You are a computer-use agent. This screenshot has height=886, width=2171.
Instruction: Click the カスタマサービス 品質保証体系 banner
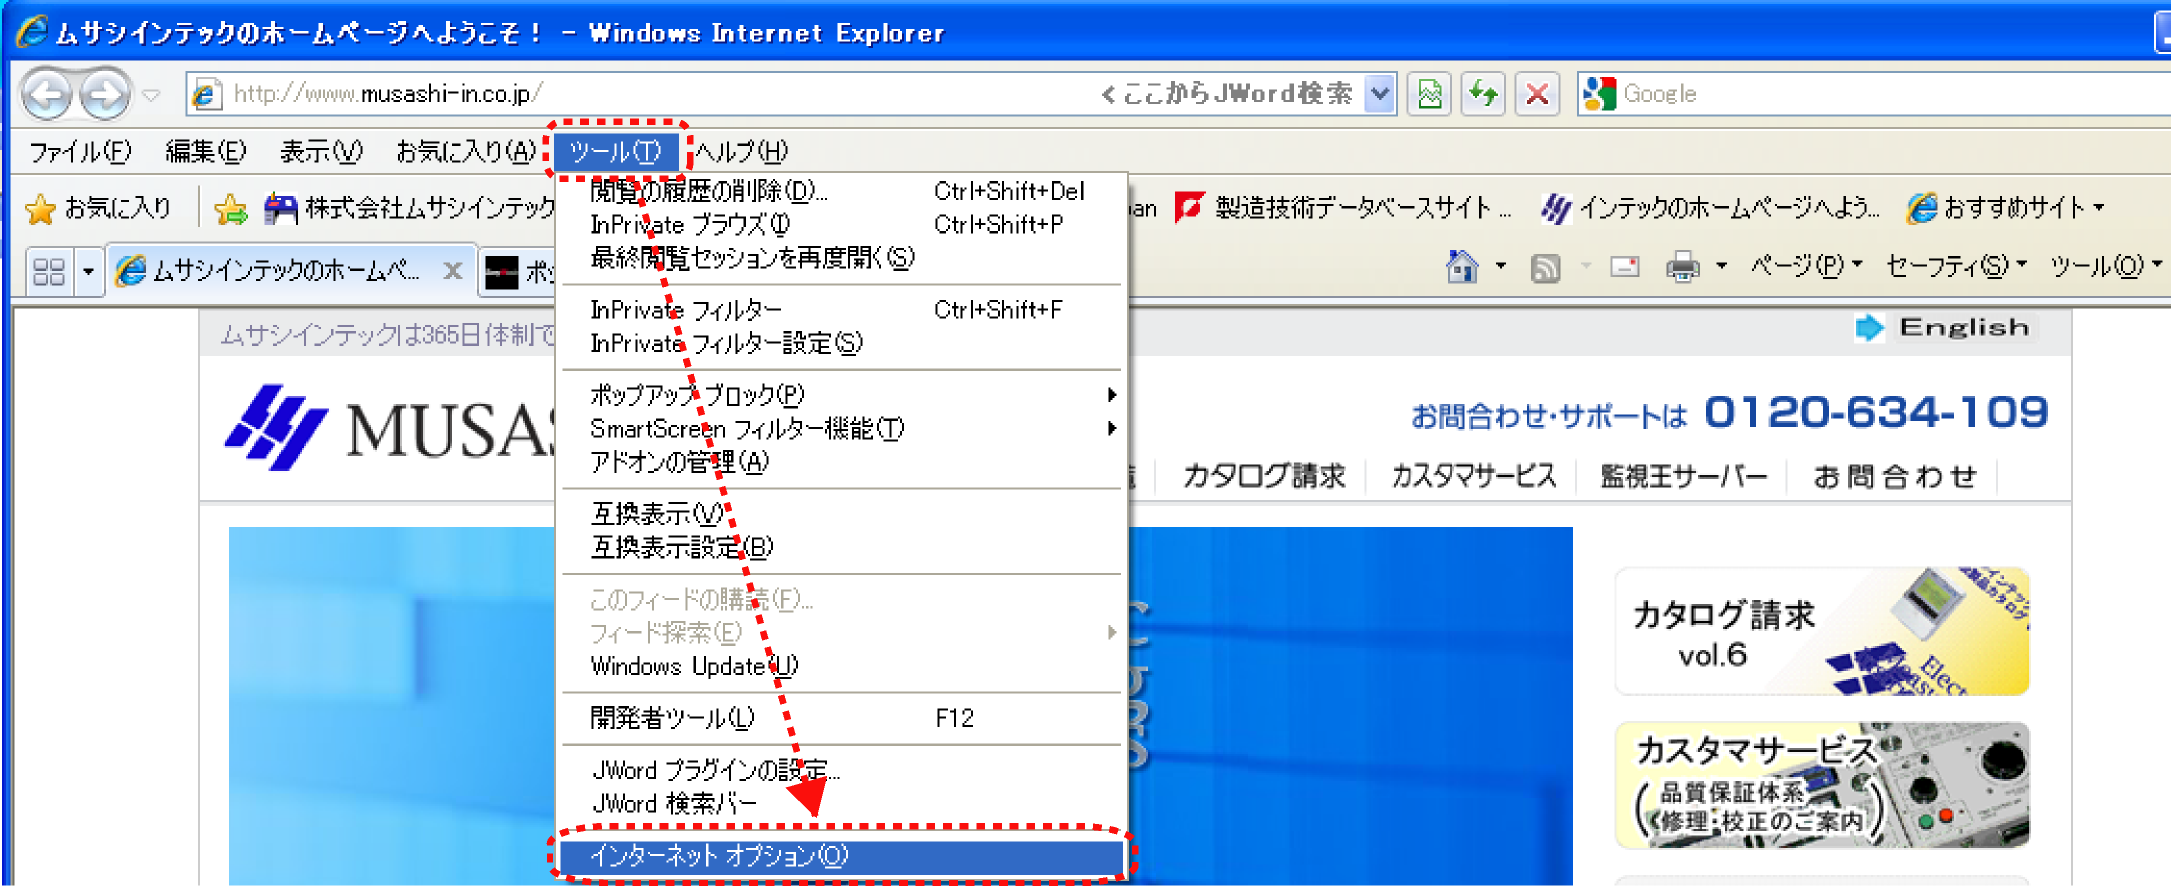pos(1822,785)
